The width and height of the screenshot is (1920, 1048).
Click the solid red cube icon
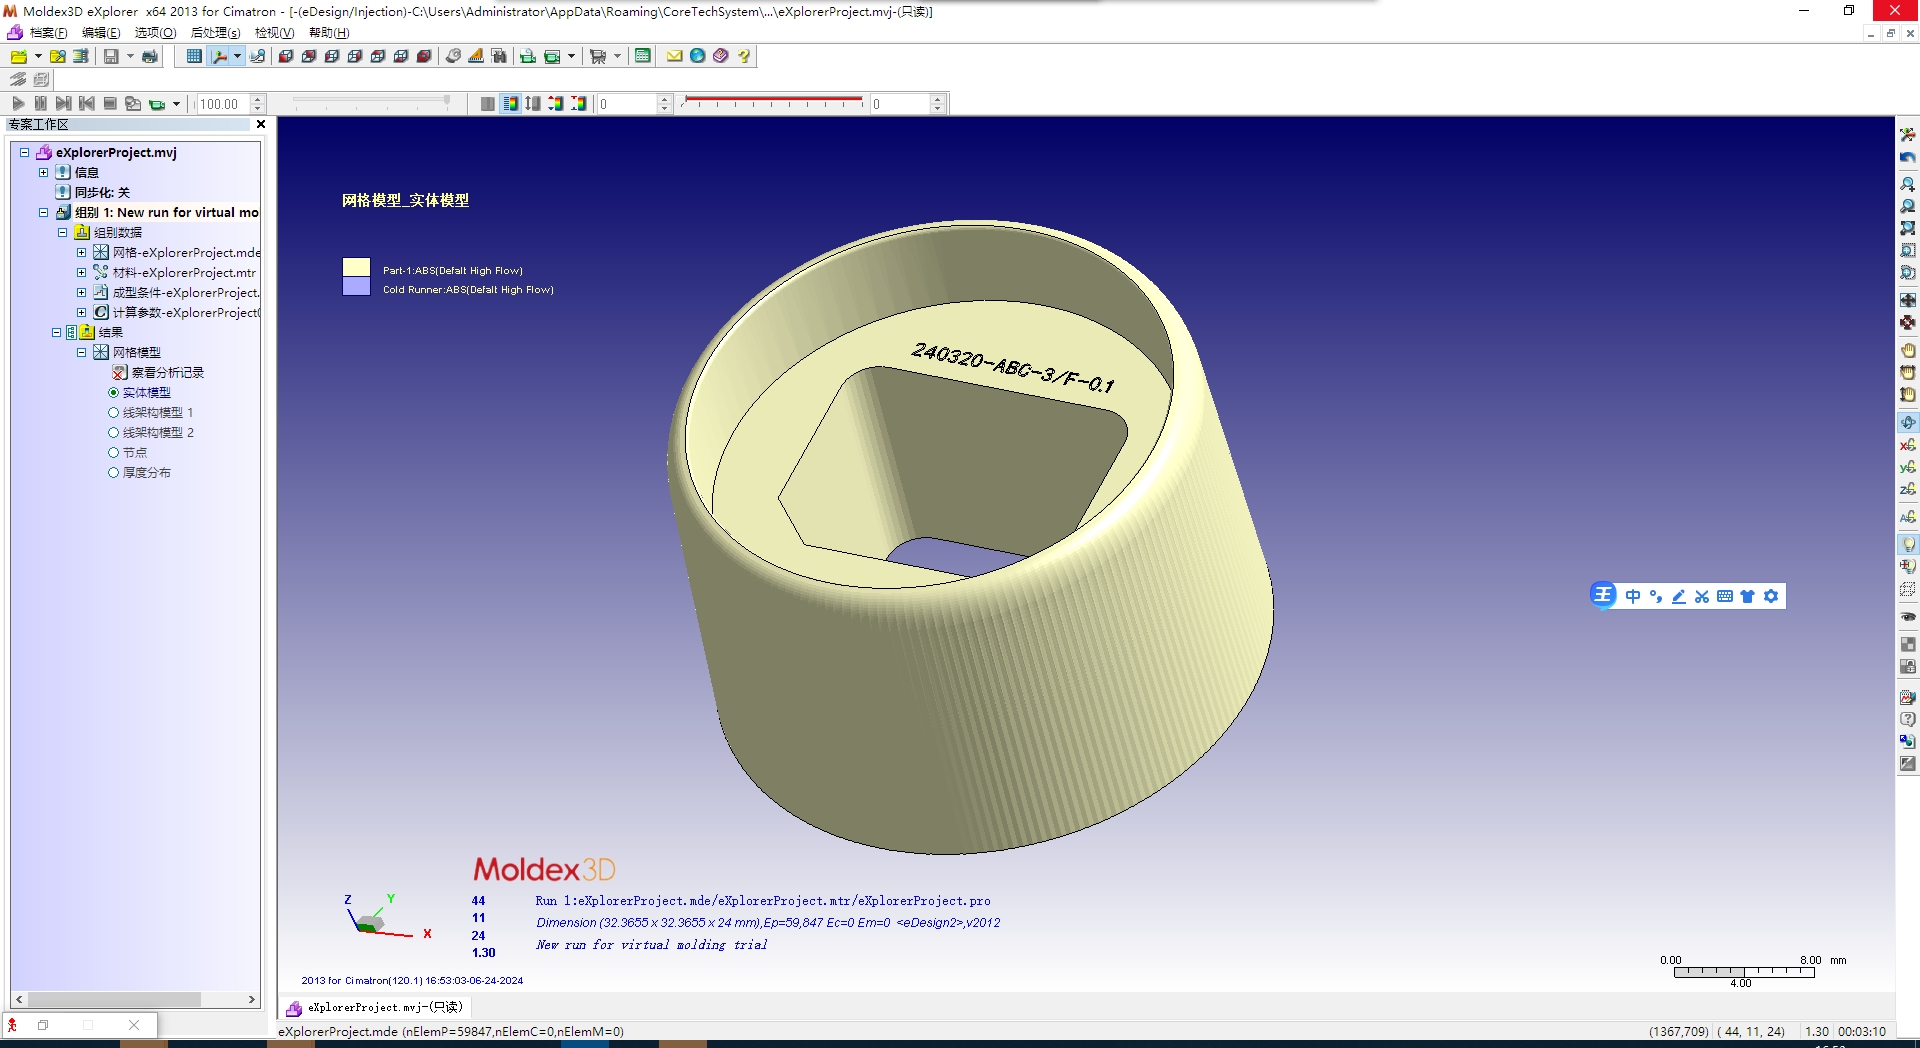pyautogui.click(x=424, y=57)
